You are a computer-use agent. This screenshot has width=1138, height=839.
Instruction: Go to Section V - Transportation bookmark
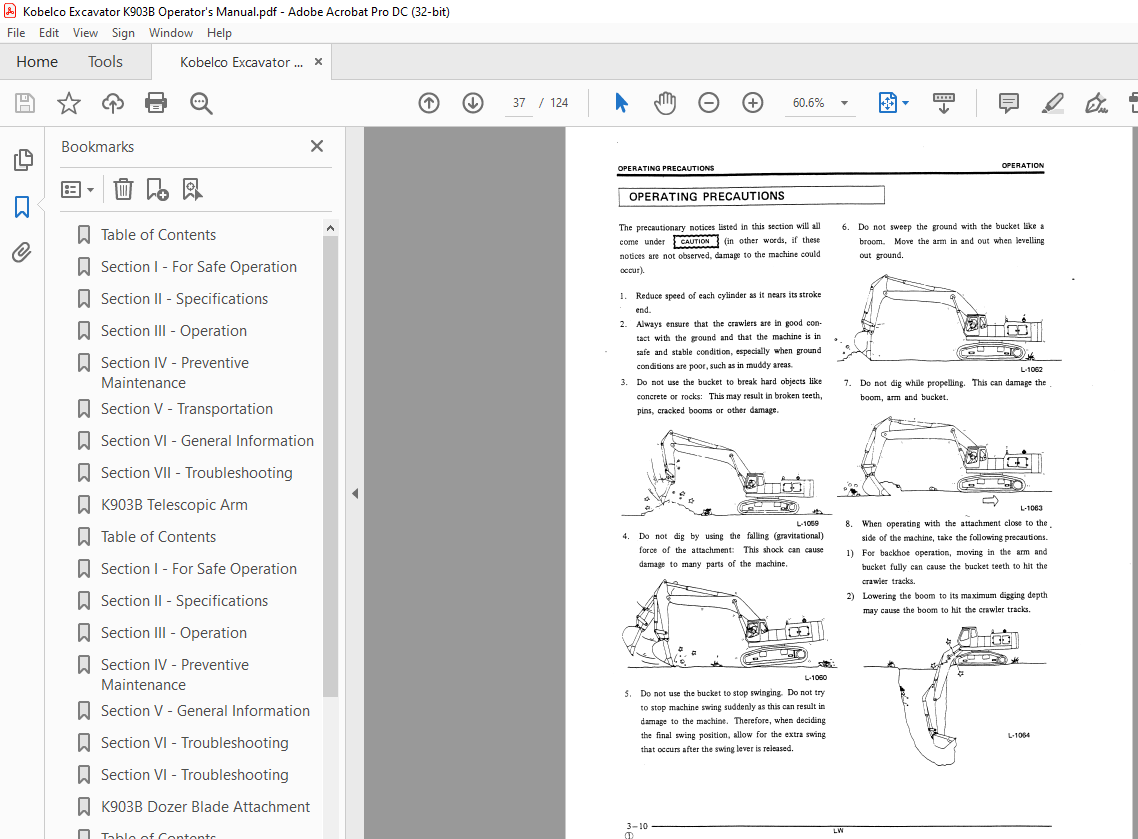point(187,409)
